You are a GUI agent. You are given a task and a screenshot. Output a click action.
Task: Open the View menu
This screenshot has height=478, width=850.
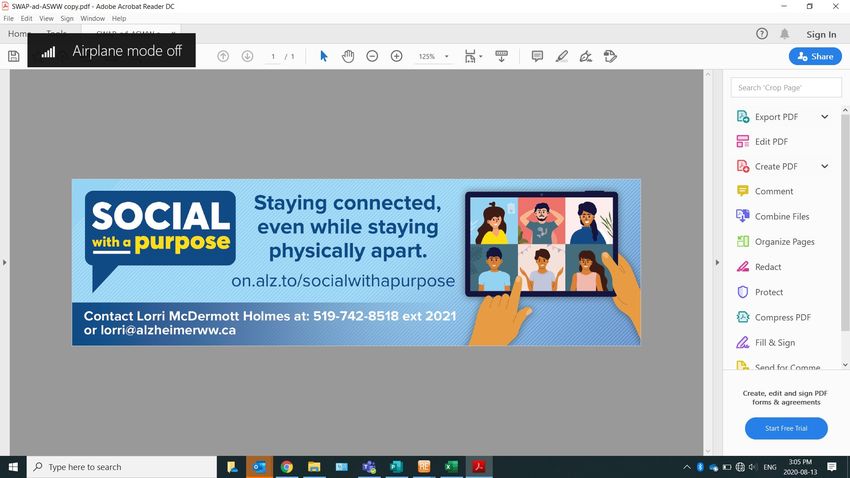46,18
